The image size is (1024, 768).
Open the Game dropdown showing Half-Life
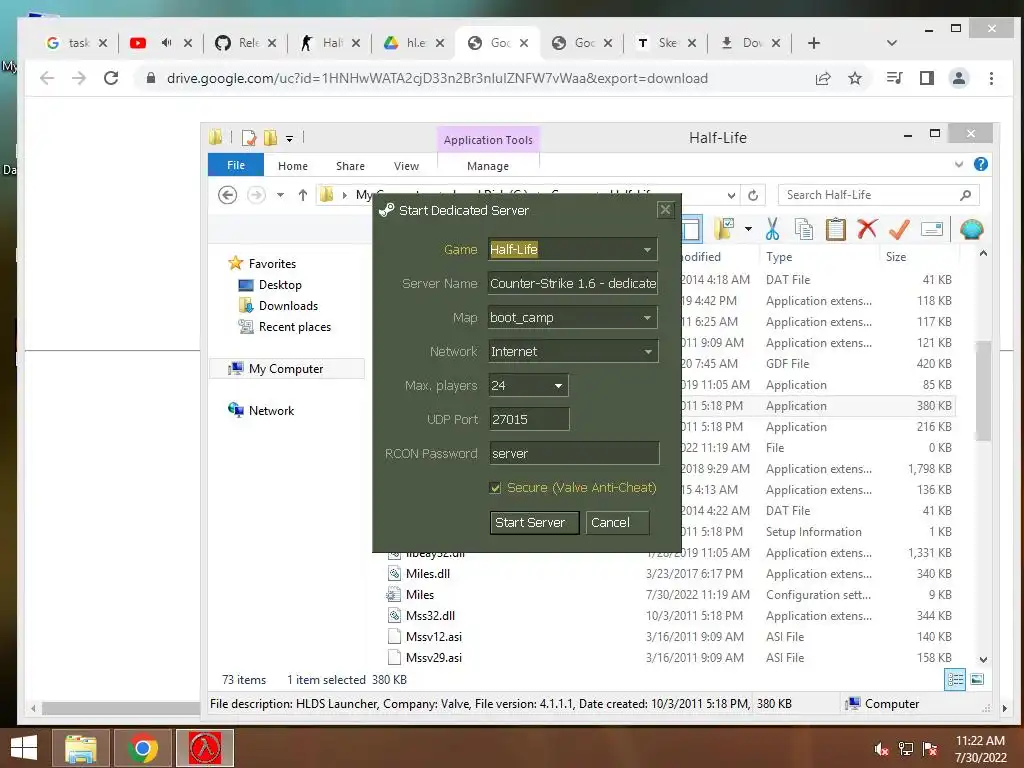click(647, 249)
